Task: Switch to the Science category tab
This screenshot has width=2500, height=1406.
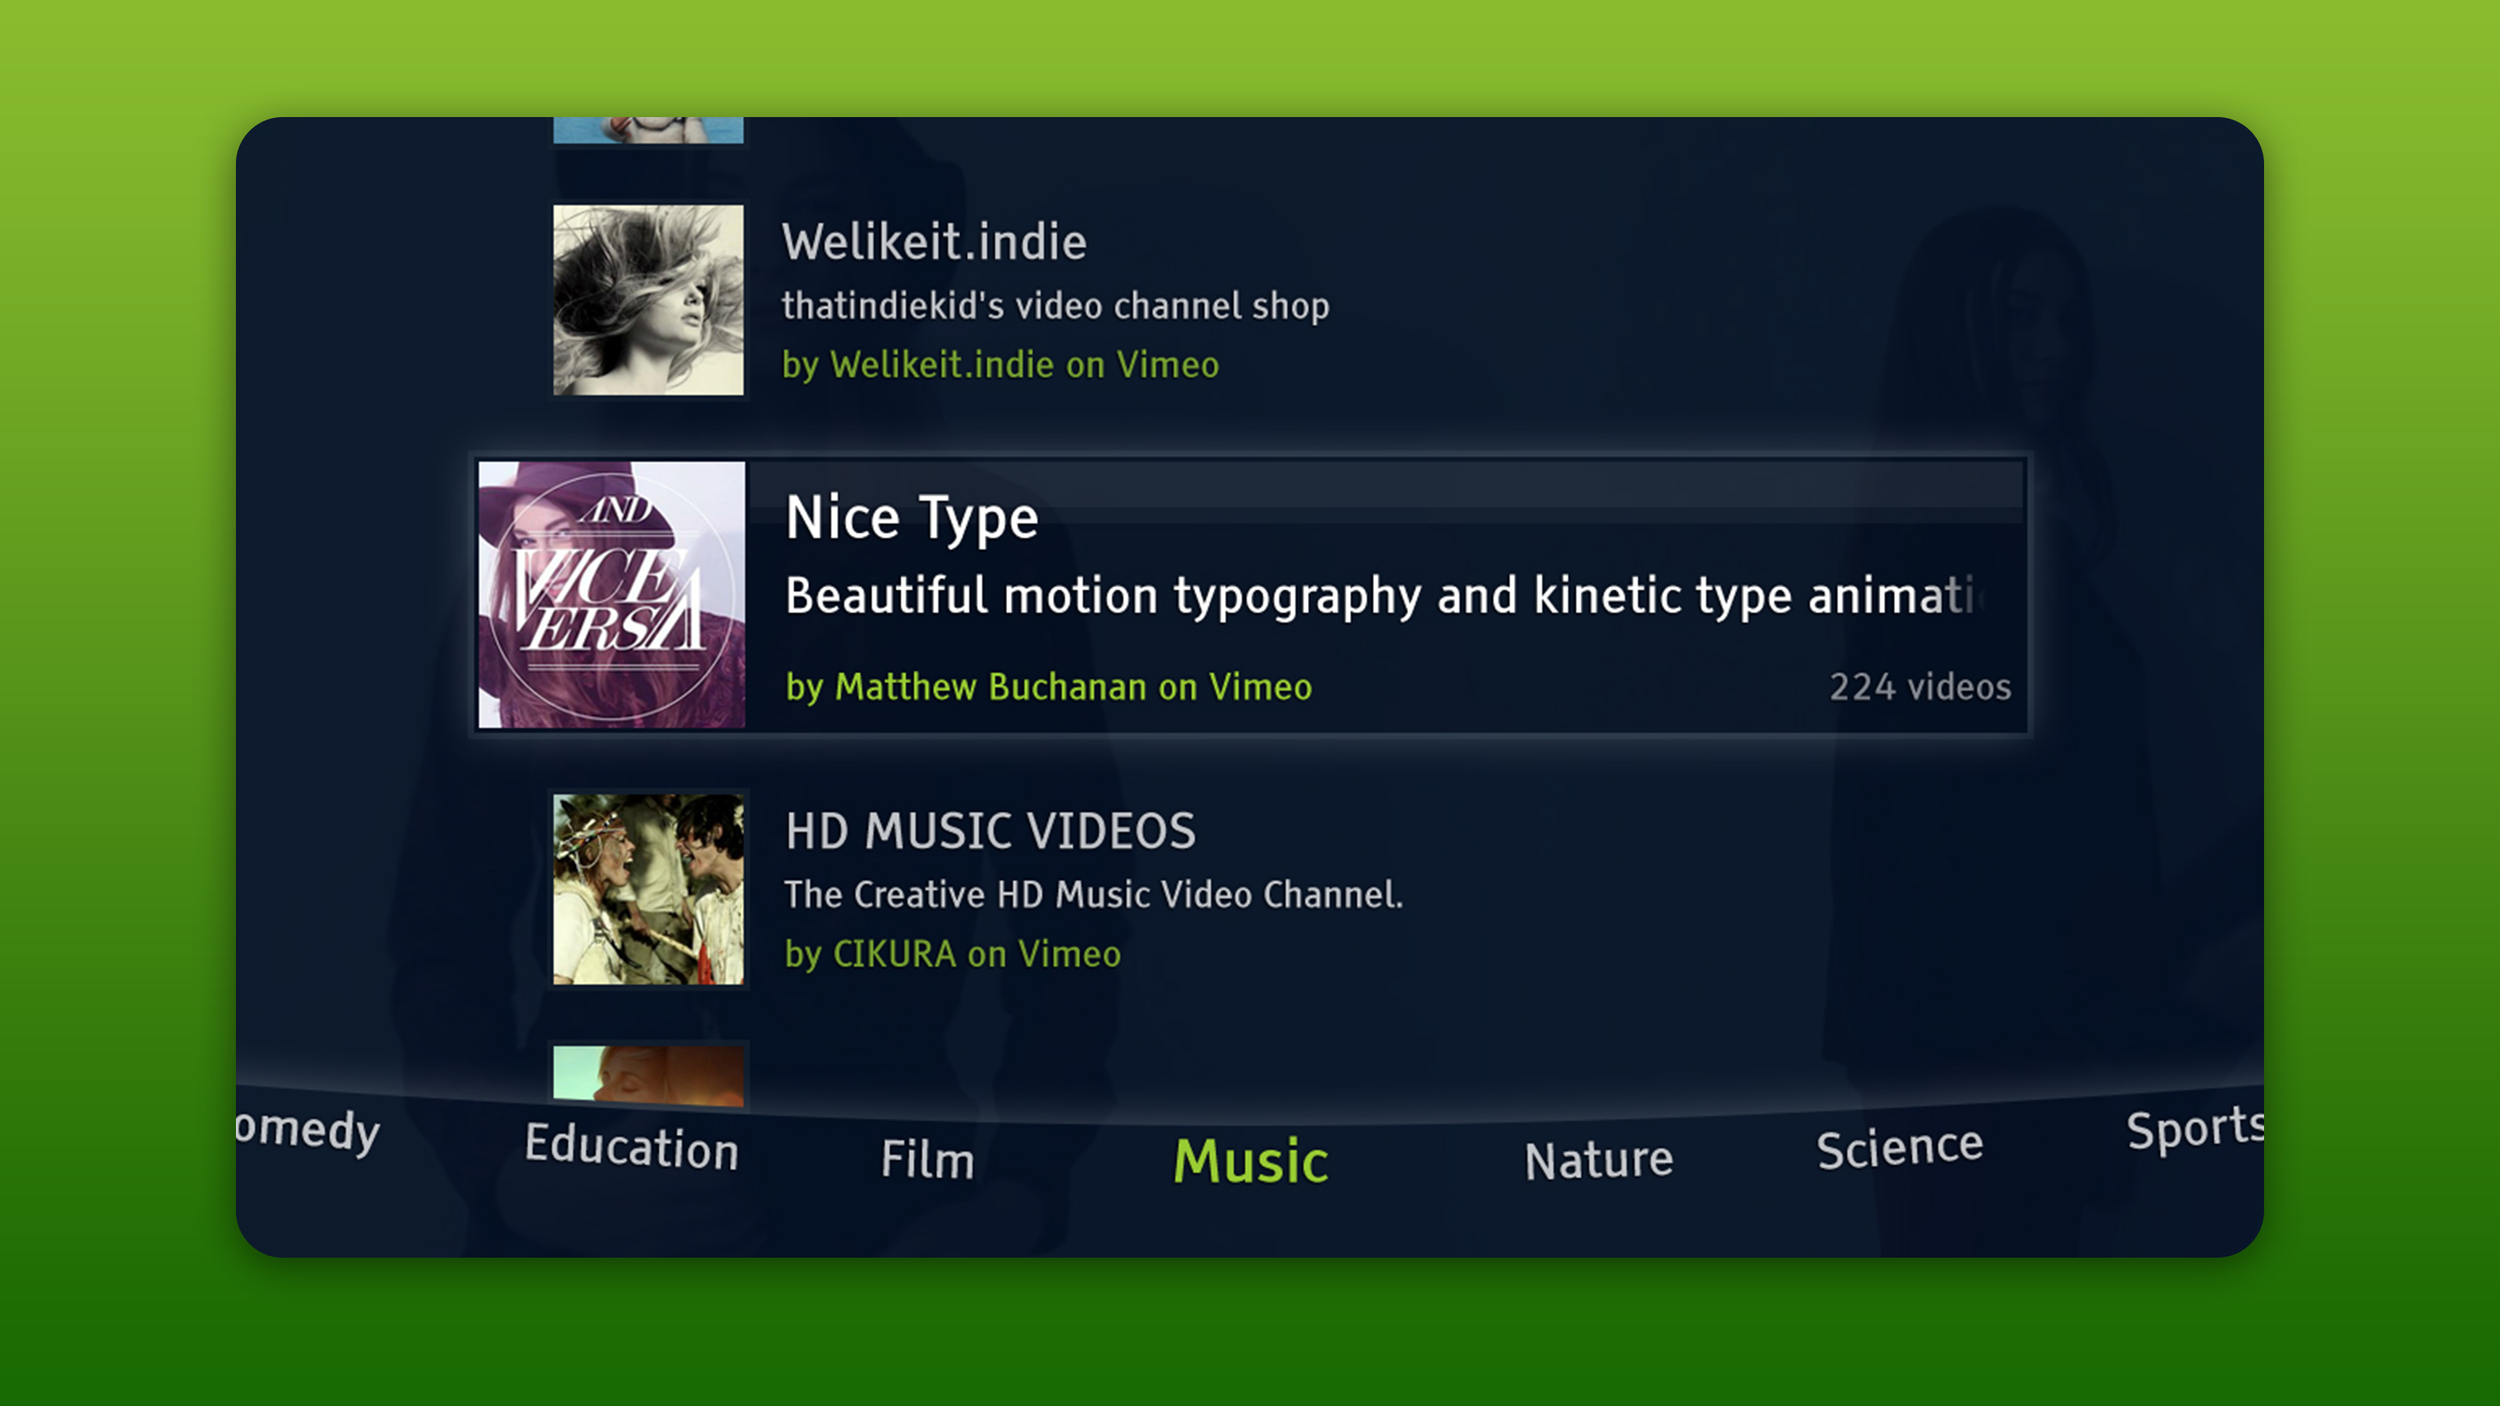Action: (x=1899, y=1147)
